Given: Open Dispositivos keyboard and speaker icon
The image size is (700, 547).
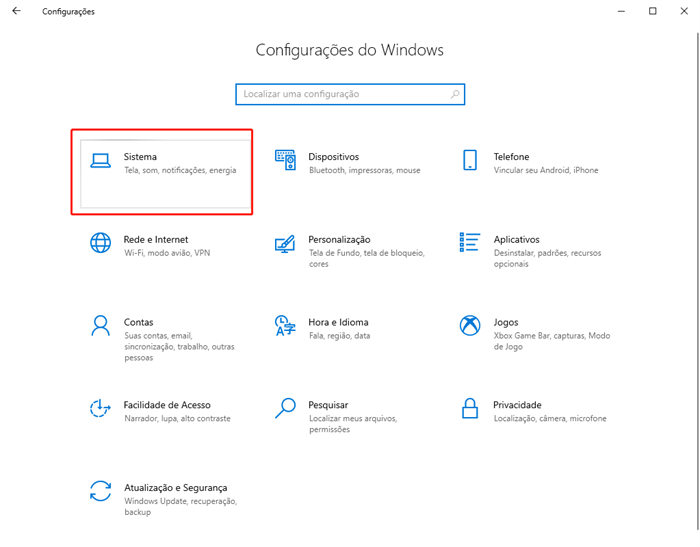Looking at the screenshot, I should tap(285, 161).
